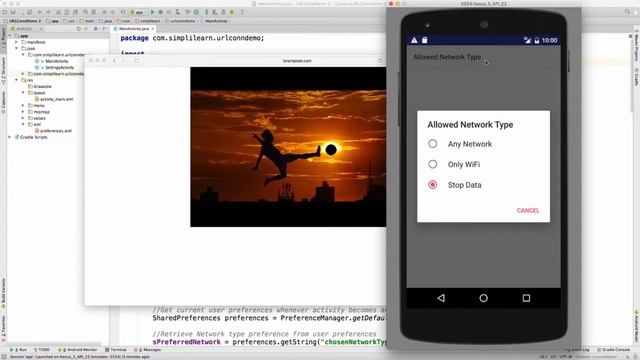Click the Debug app toolbar icon

click(161, 12)
